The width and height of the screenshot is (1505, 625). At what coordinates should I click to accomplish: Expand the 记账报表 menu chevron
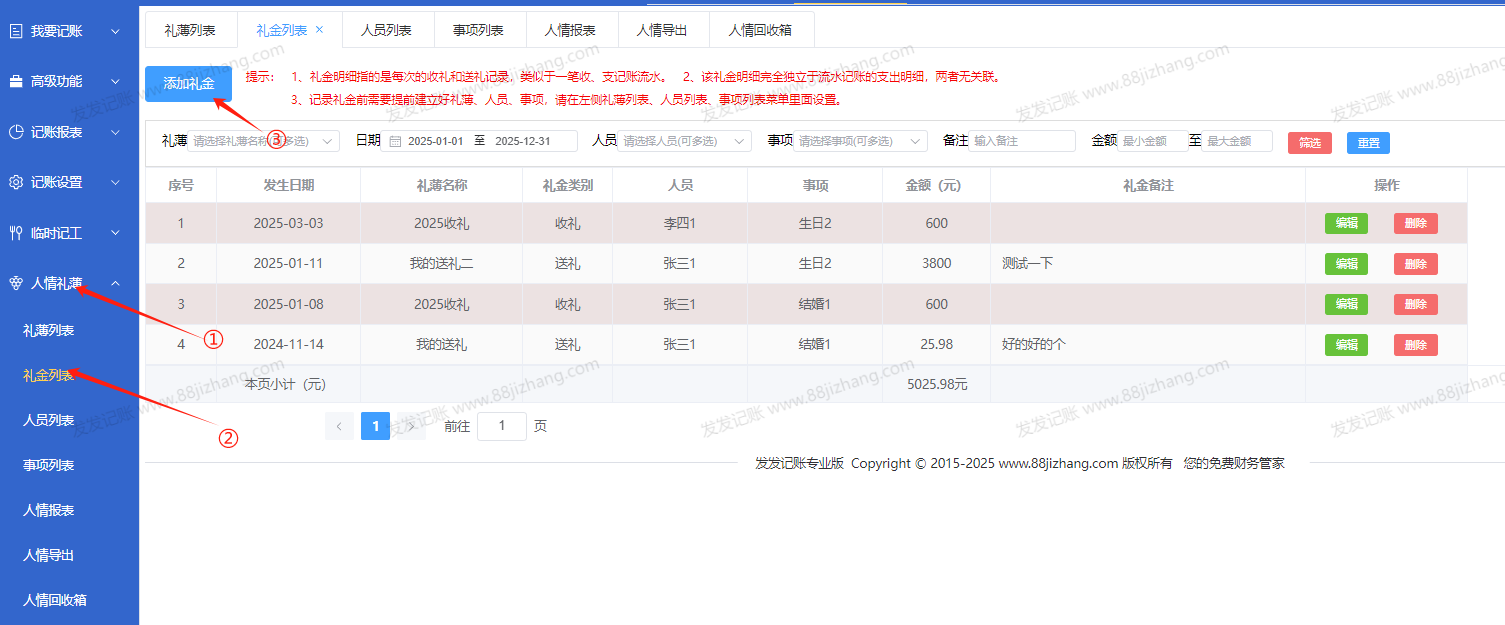tap(115, 132)
